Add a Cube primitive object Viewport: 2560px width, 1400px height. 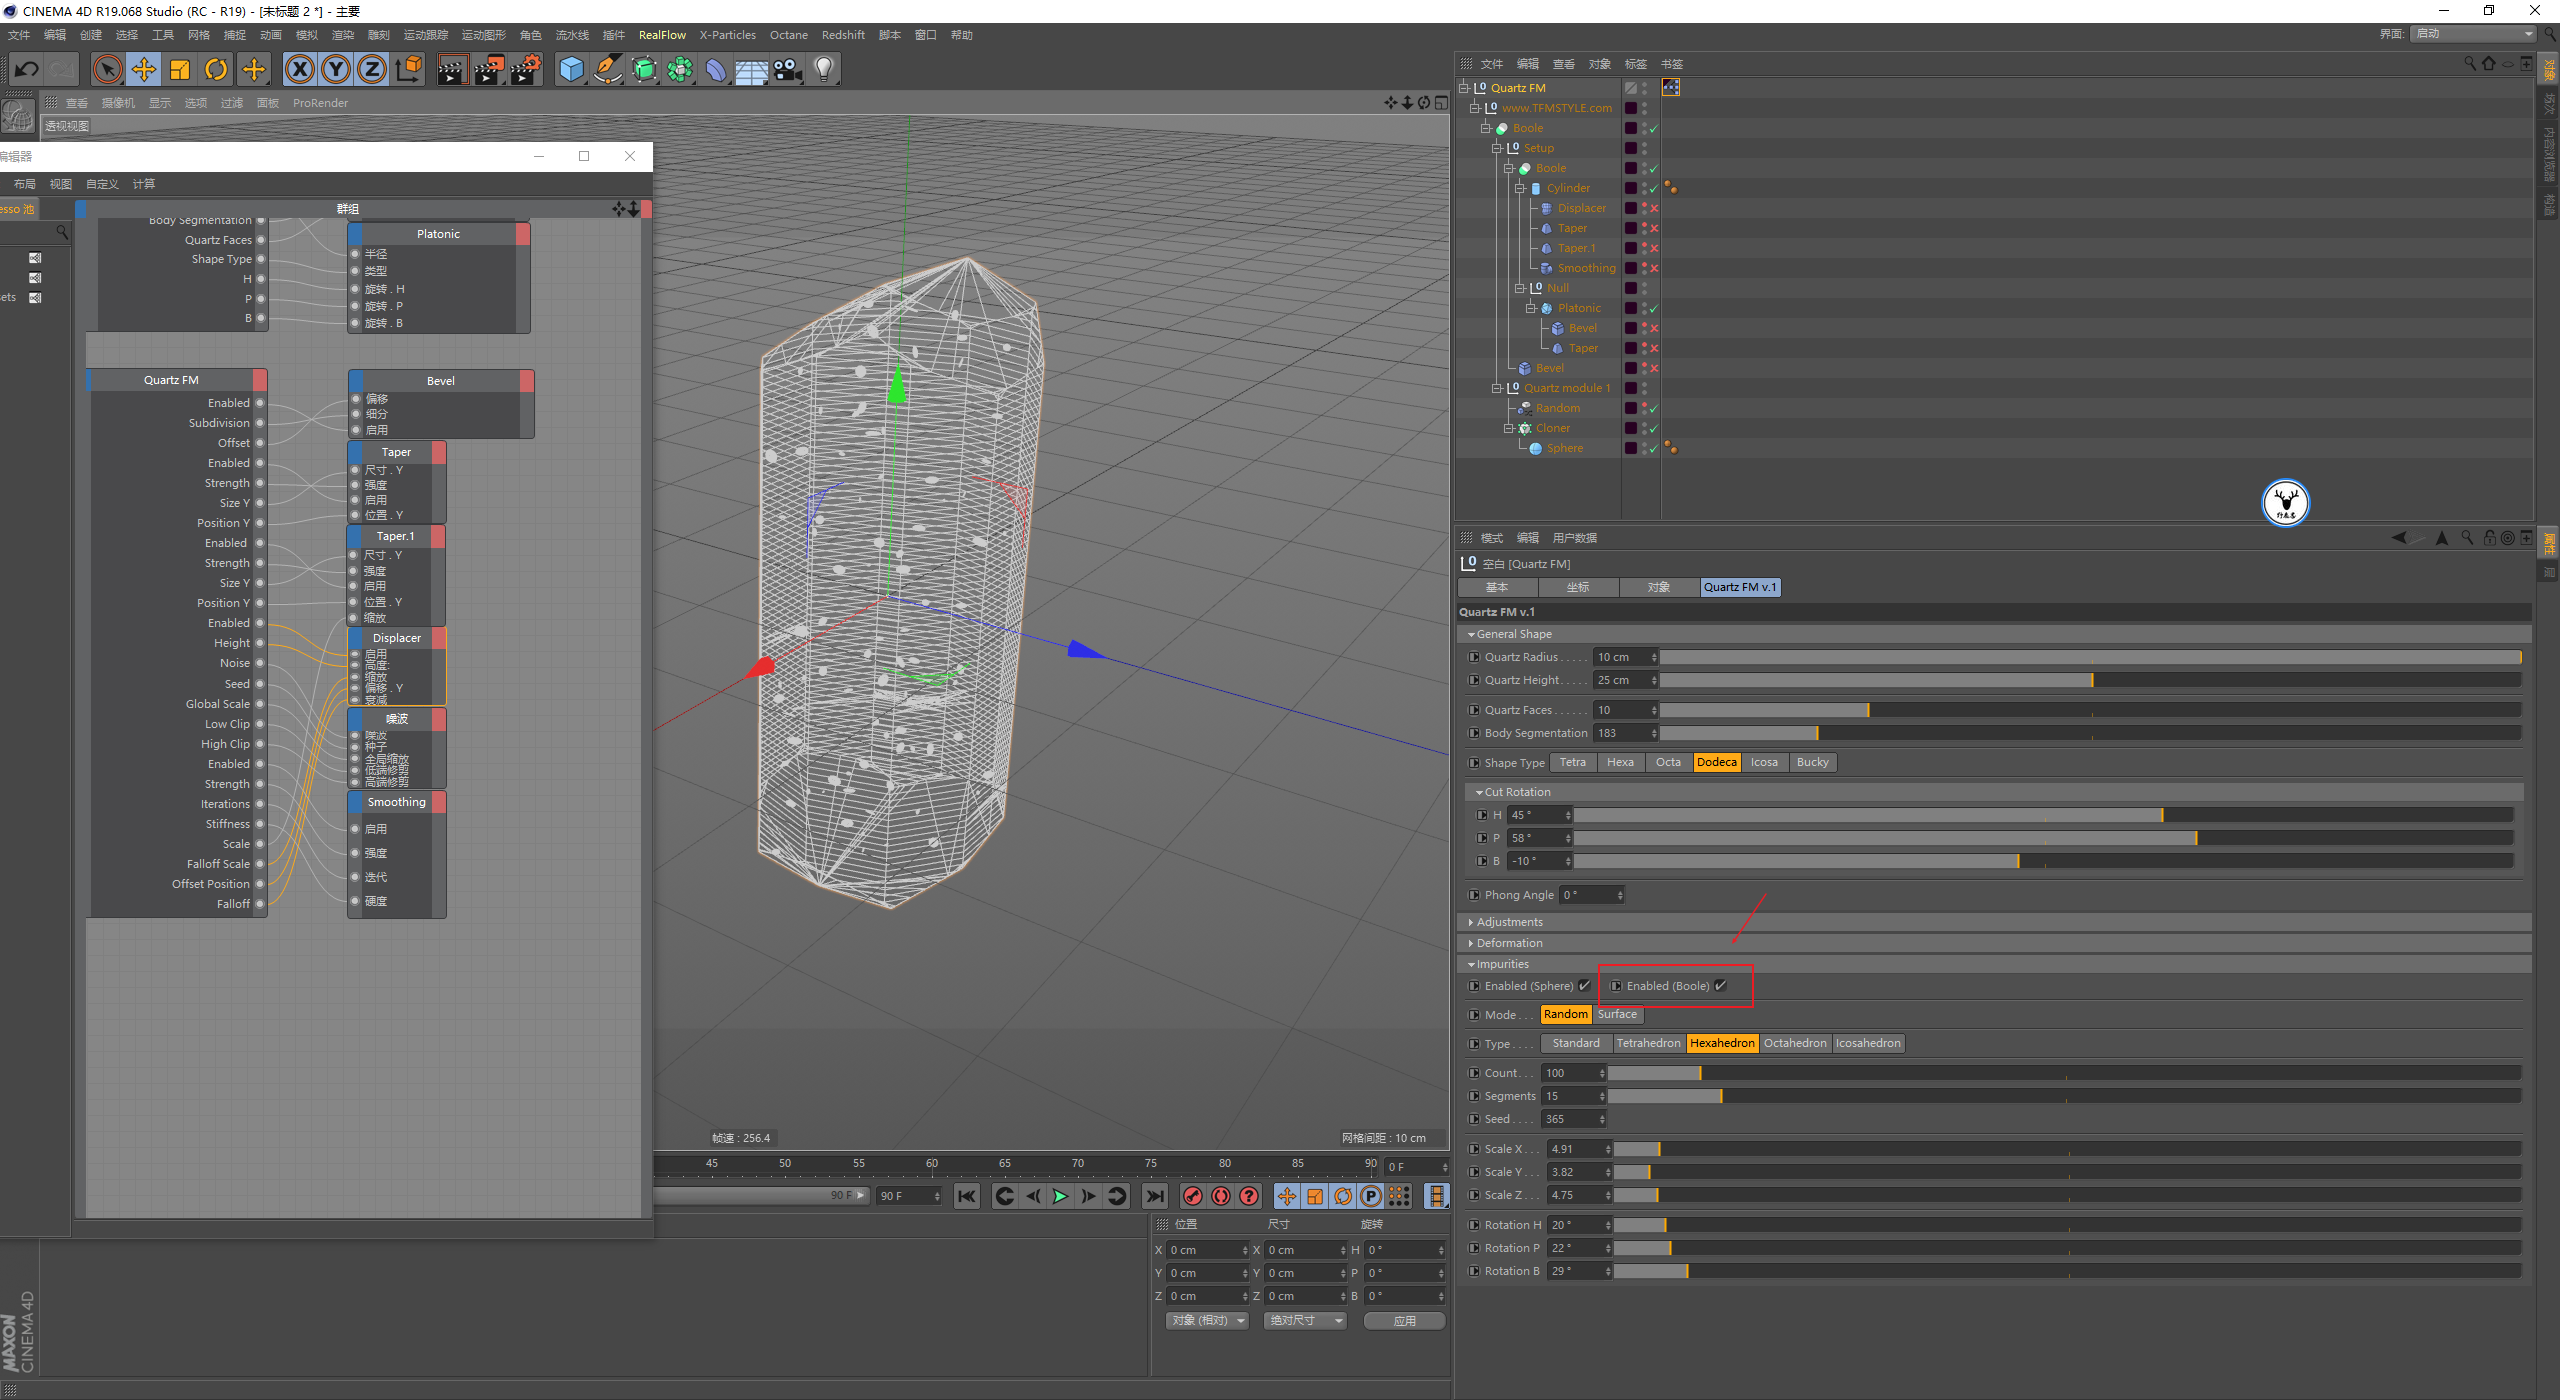point(570,69)
